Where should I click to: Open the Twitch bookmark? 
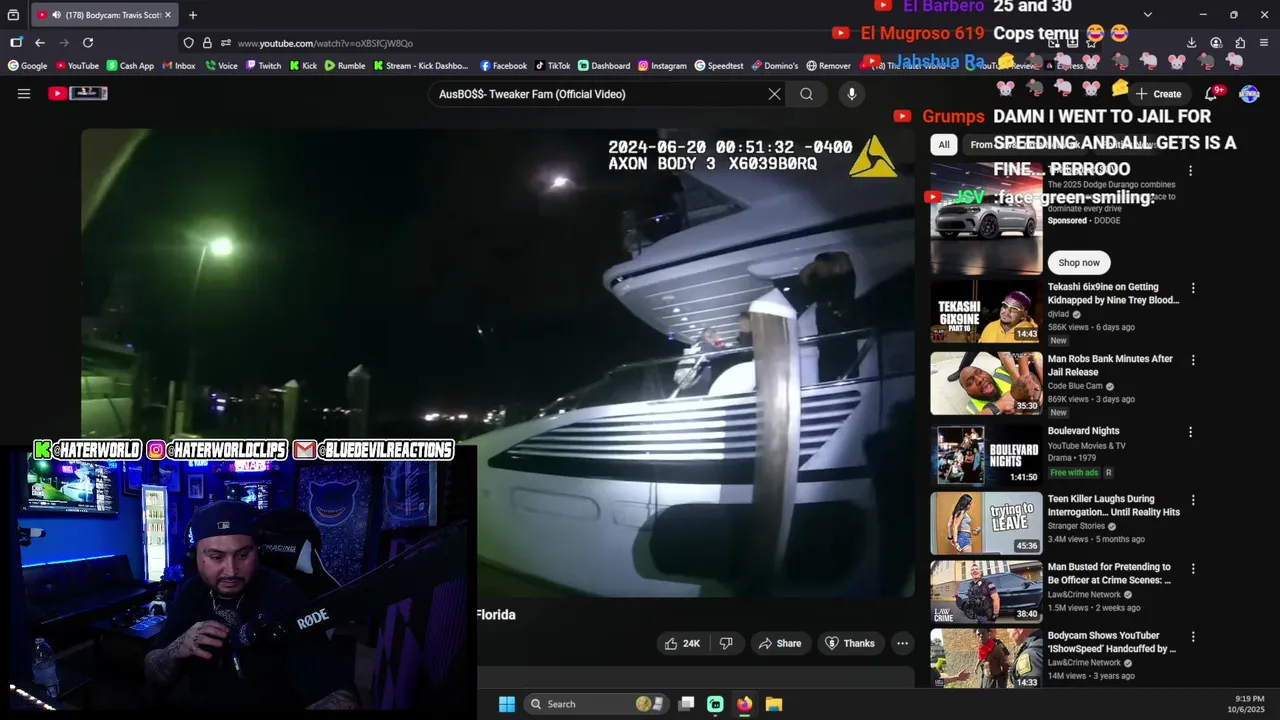click(263, 66)
